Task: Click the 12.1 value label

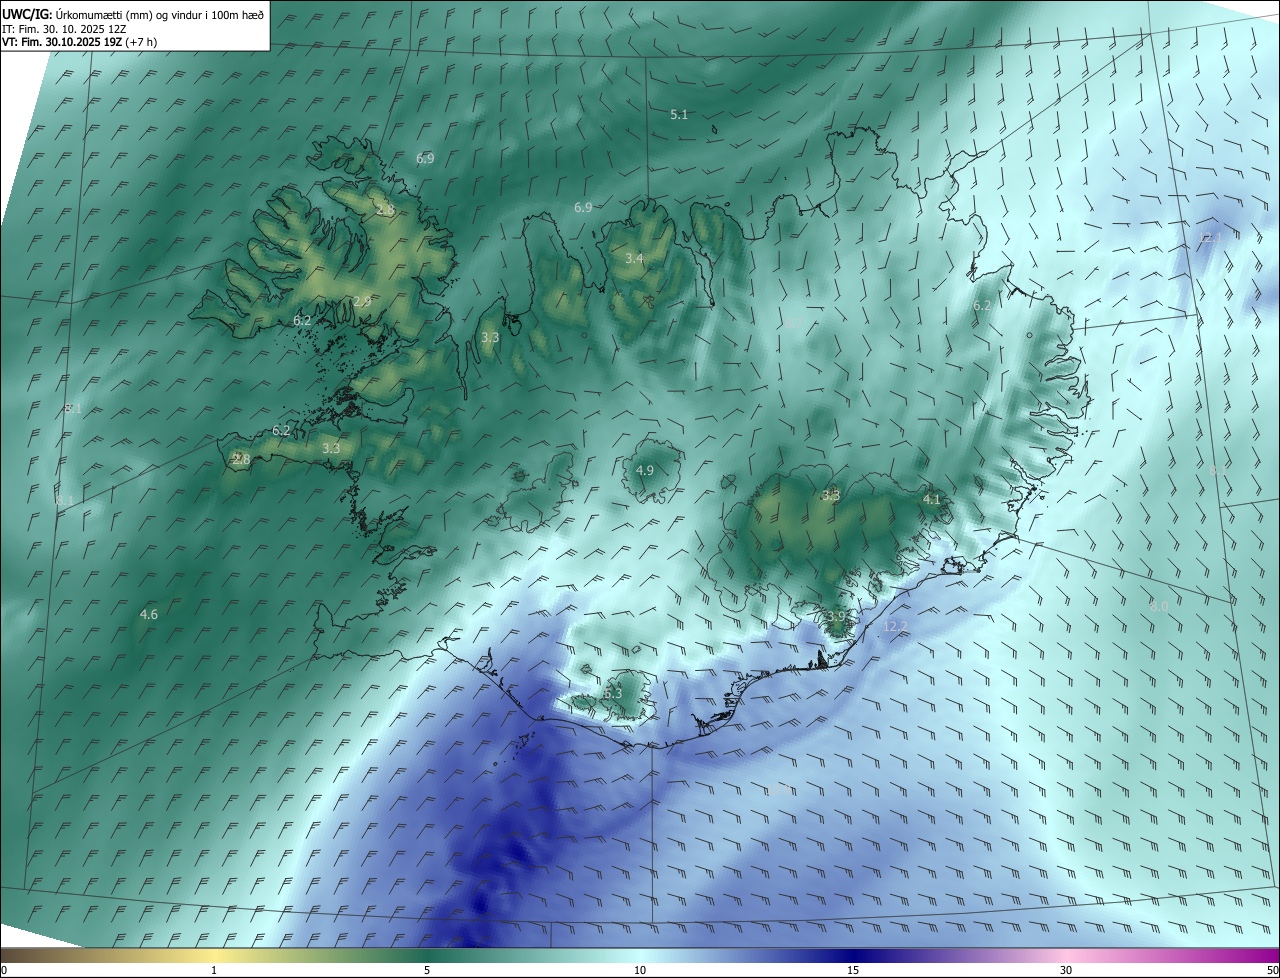Action: click(1210, 238)
